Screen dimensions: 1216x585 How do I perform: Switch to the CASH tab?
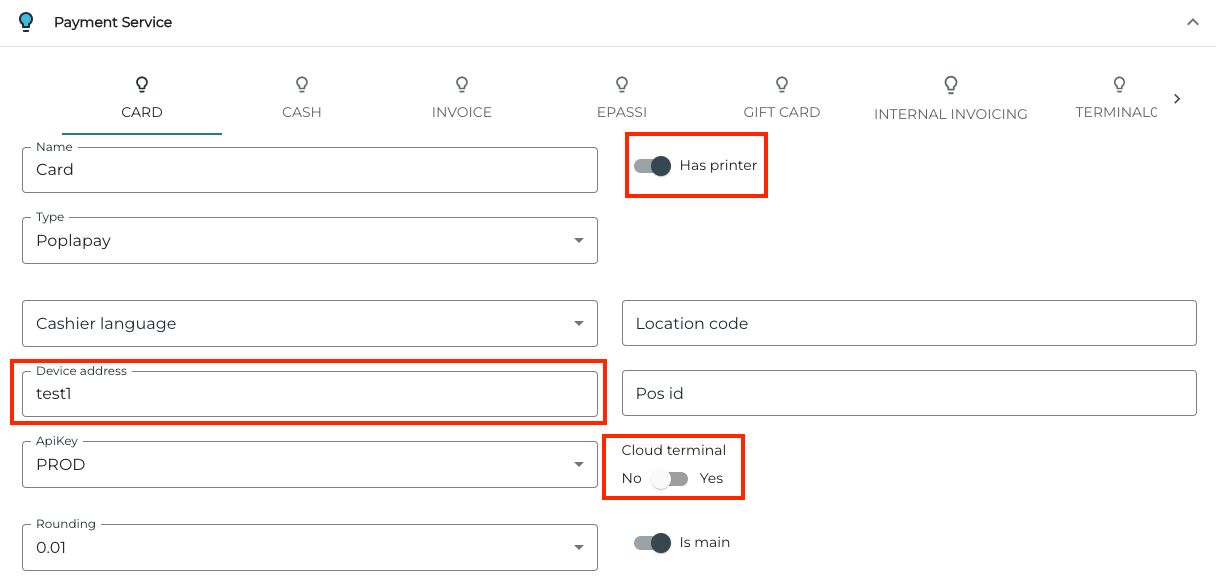[301, 113]
